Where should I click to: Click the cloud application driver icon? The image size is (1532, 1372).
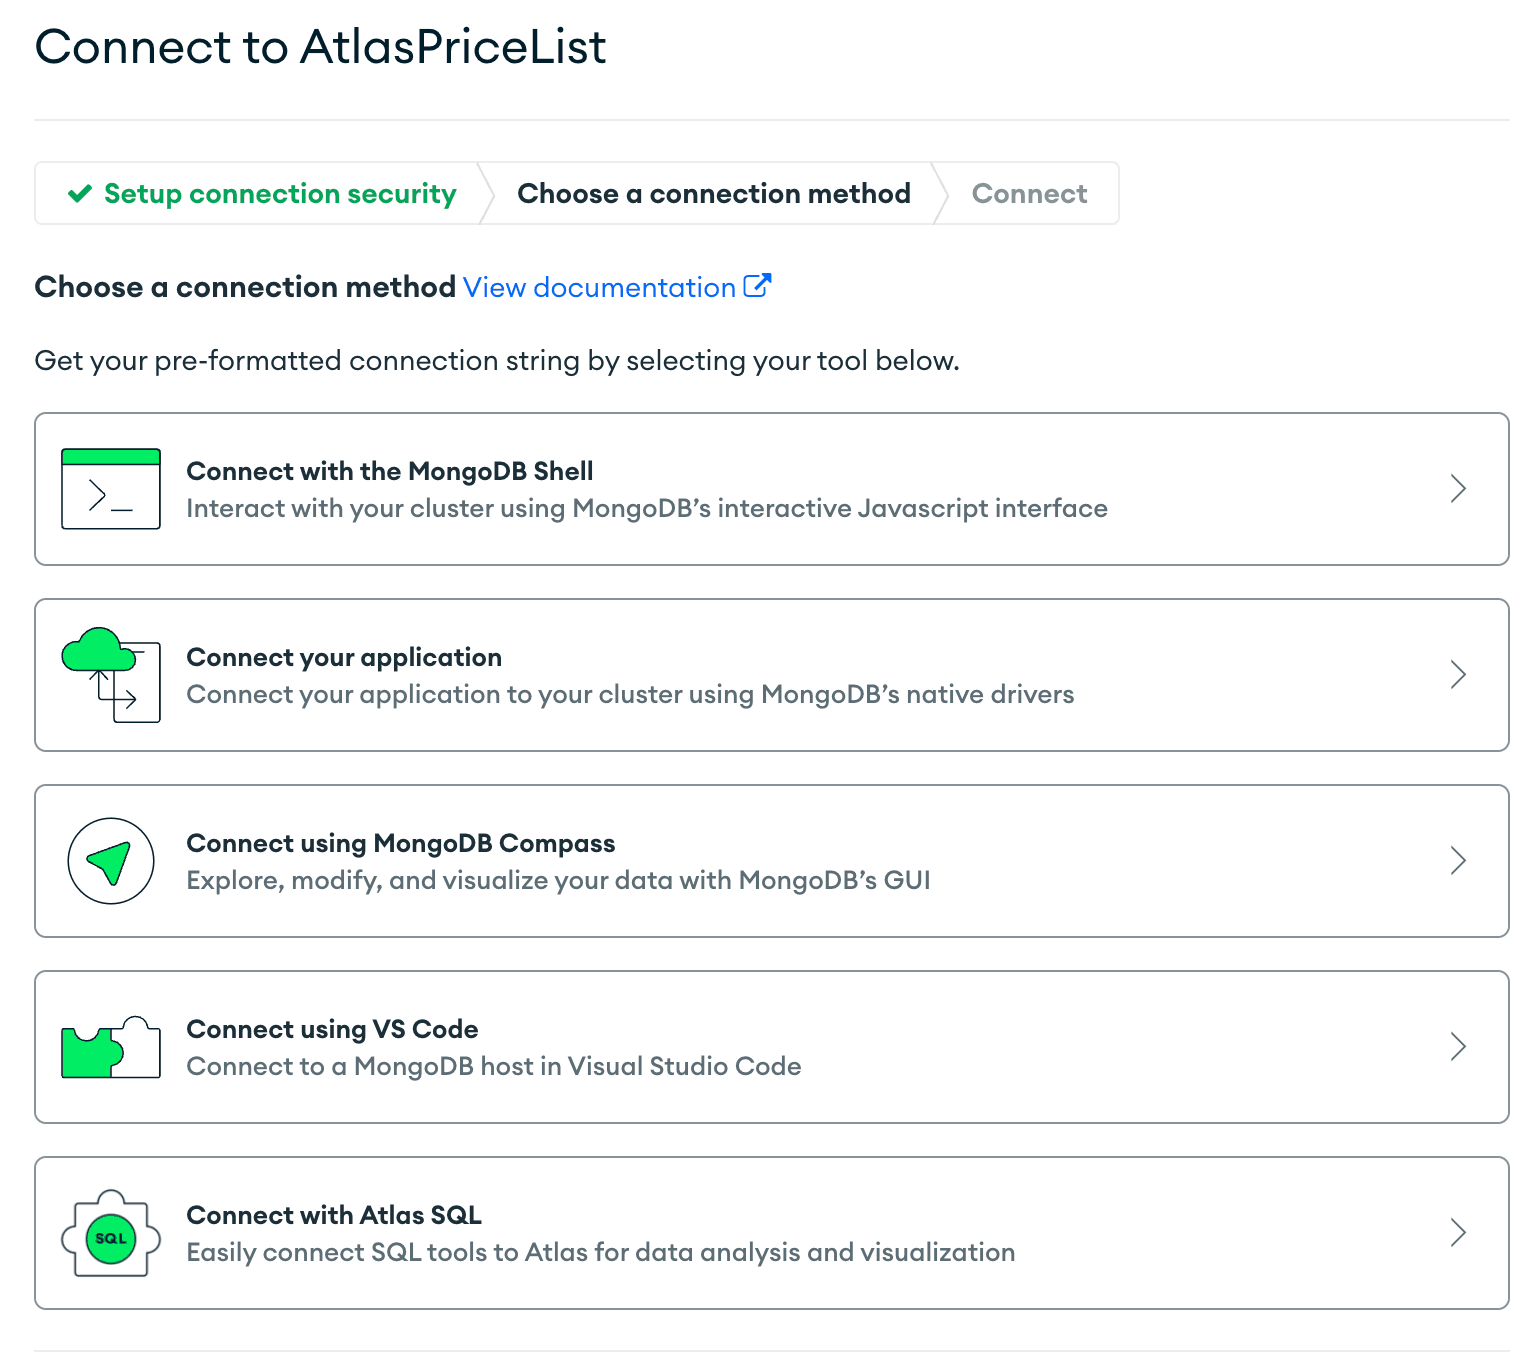pyautogui.click(x=111, y=675)
